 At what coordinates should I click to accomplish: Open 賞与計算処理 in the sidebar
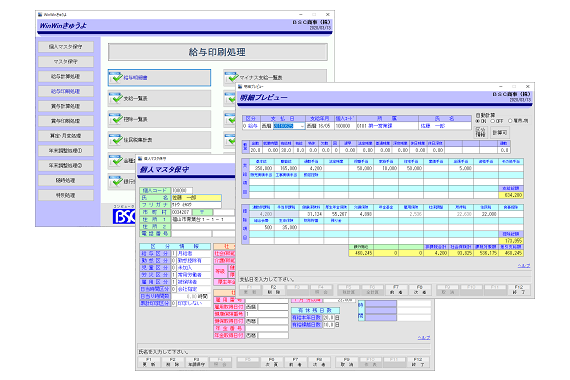tap(66, 106)
